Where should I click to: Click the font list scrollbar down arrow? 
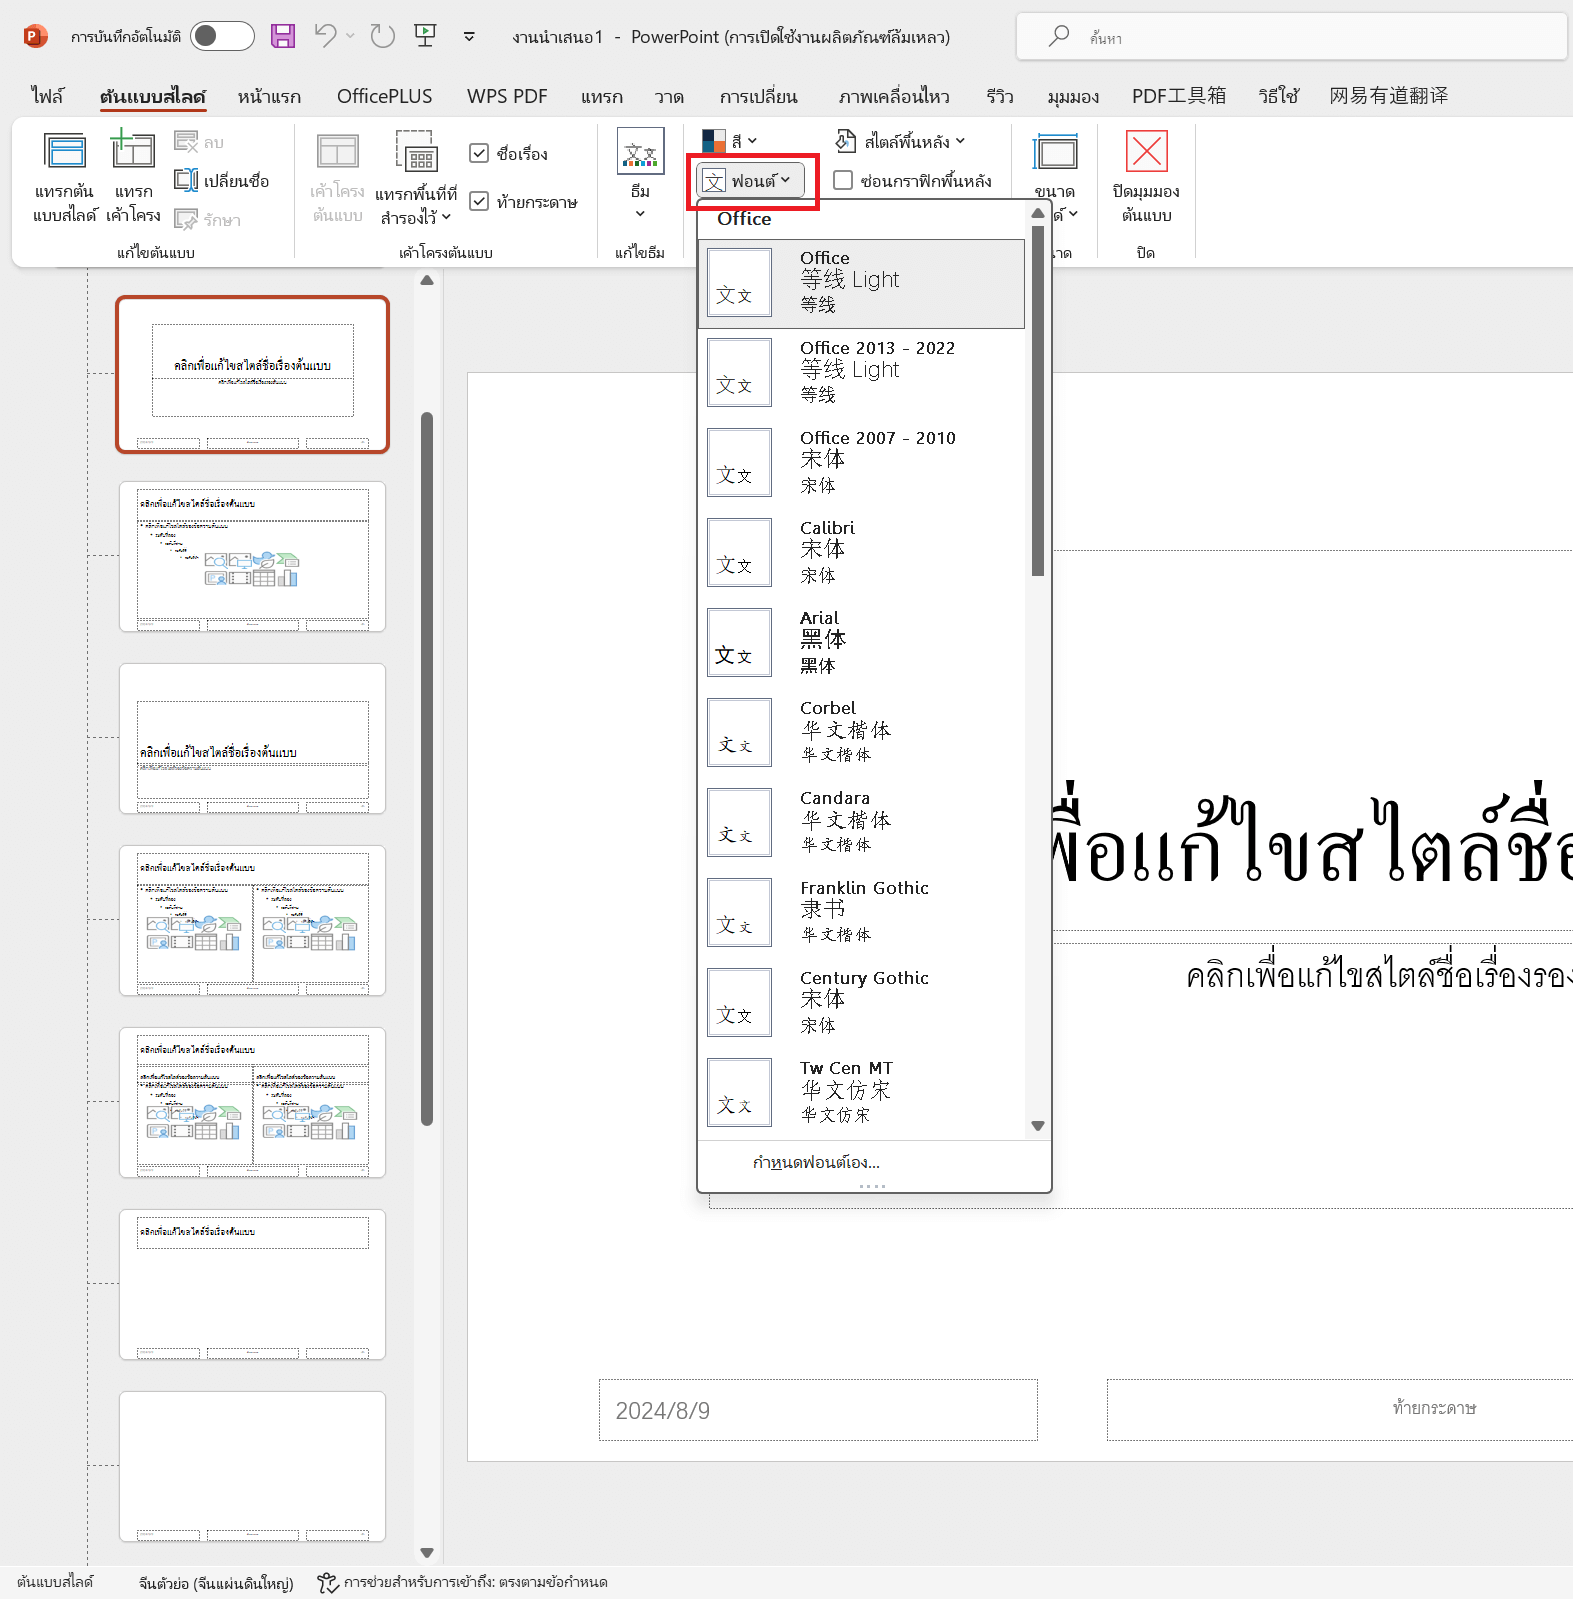click(1038, 1126)
